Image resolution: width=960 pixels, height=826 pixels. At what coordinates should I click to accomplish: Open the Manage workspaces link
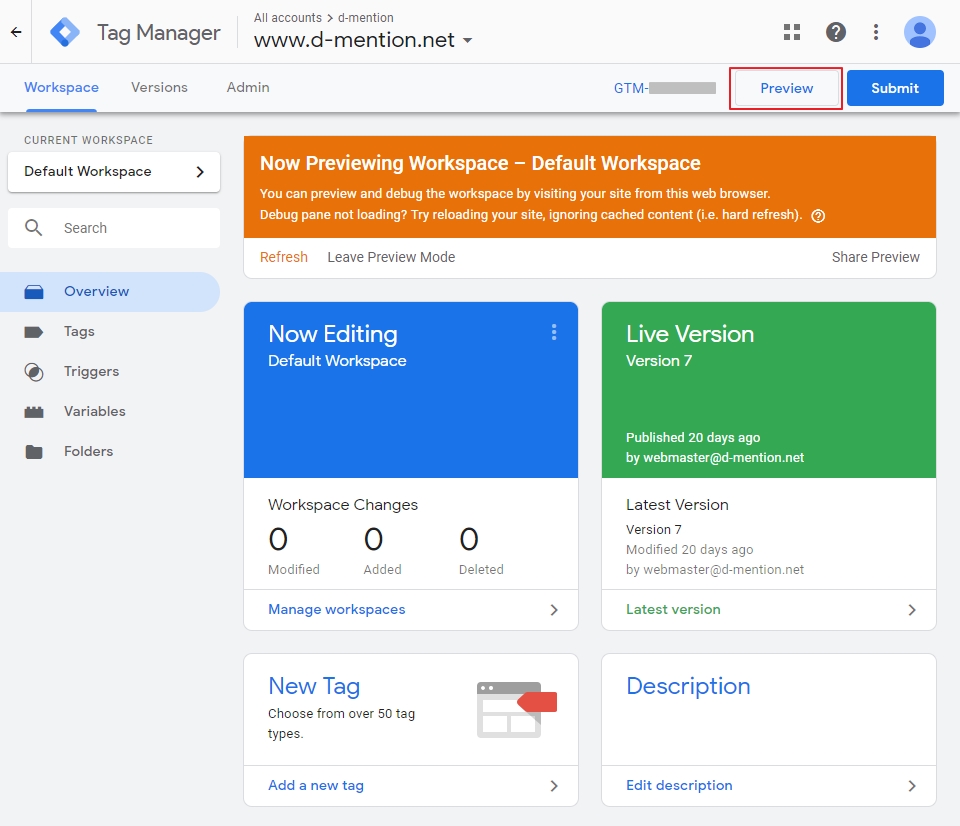[337, 609]
